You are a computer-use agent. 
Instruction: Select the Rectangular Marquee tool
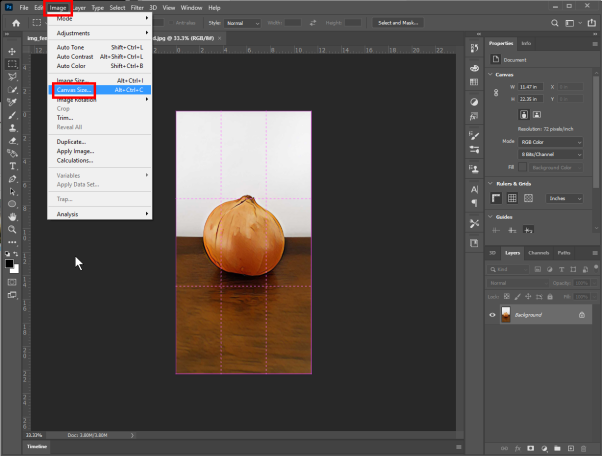pyautogui.click(x=12, y=64)
